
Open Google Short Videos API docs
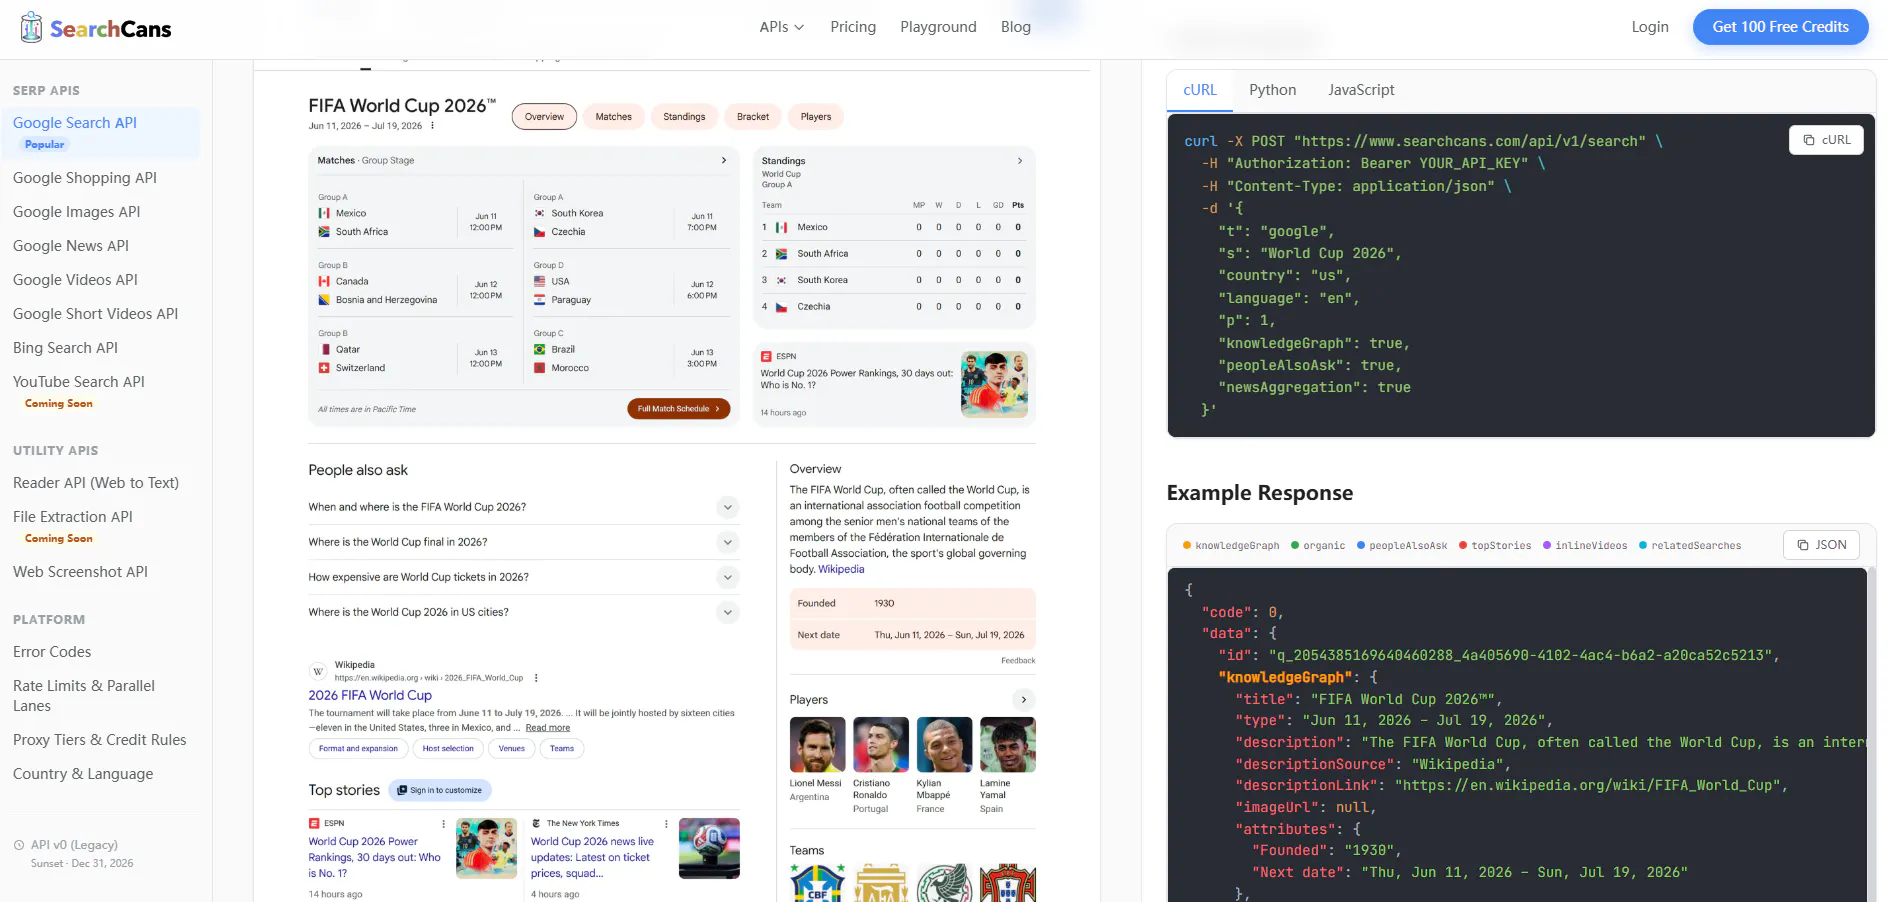(95, 314)
